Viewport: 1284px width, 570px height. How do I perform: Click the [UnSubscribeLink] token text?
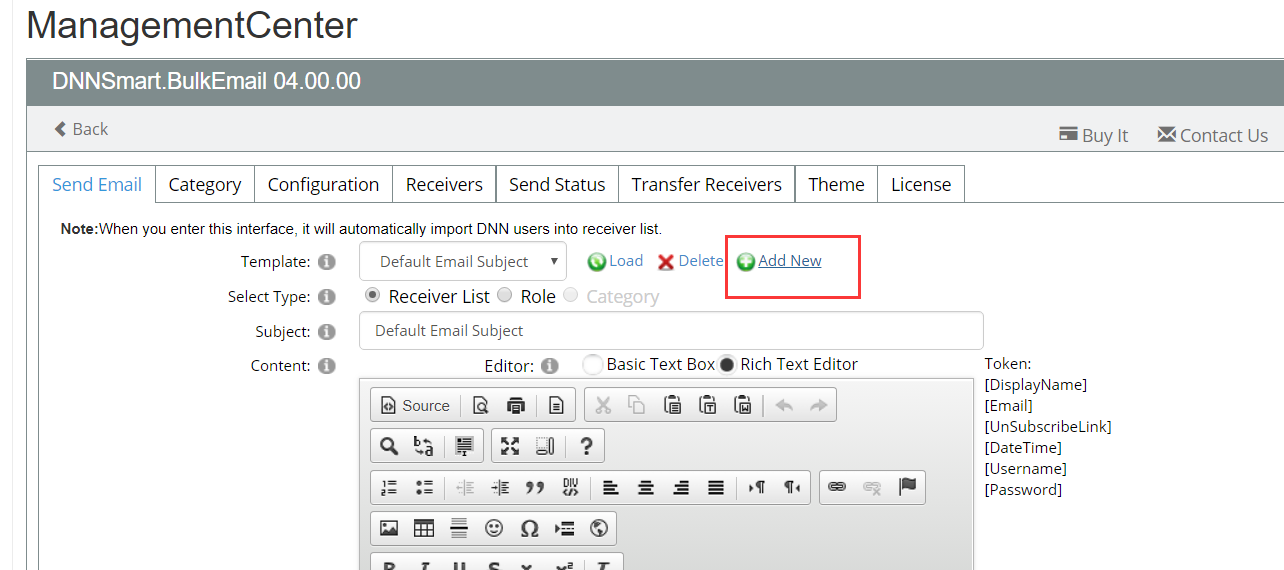pyautogui.click(x=1048, y=427)
